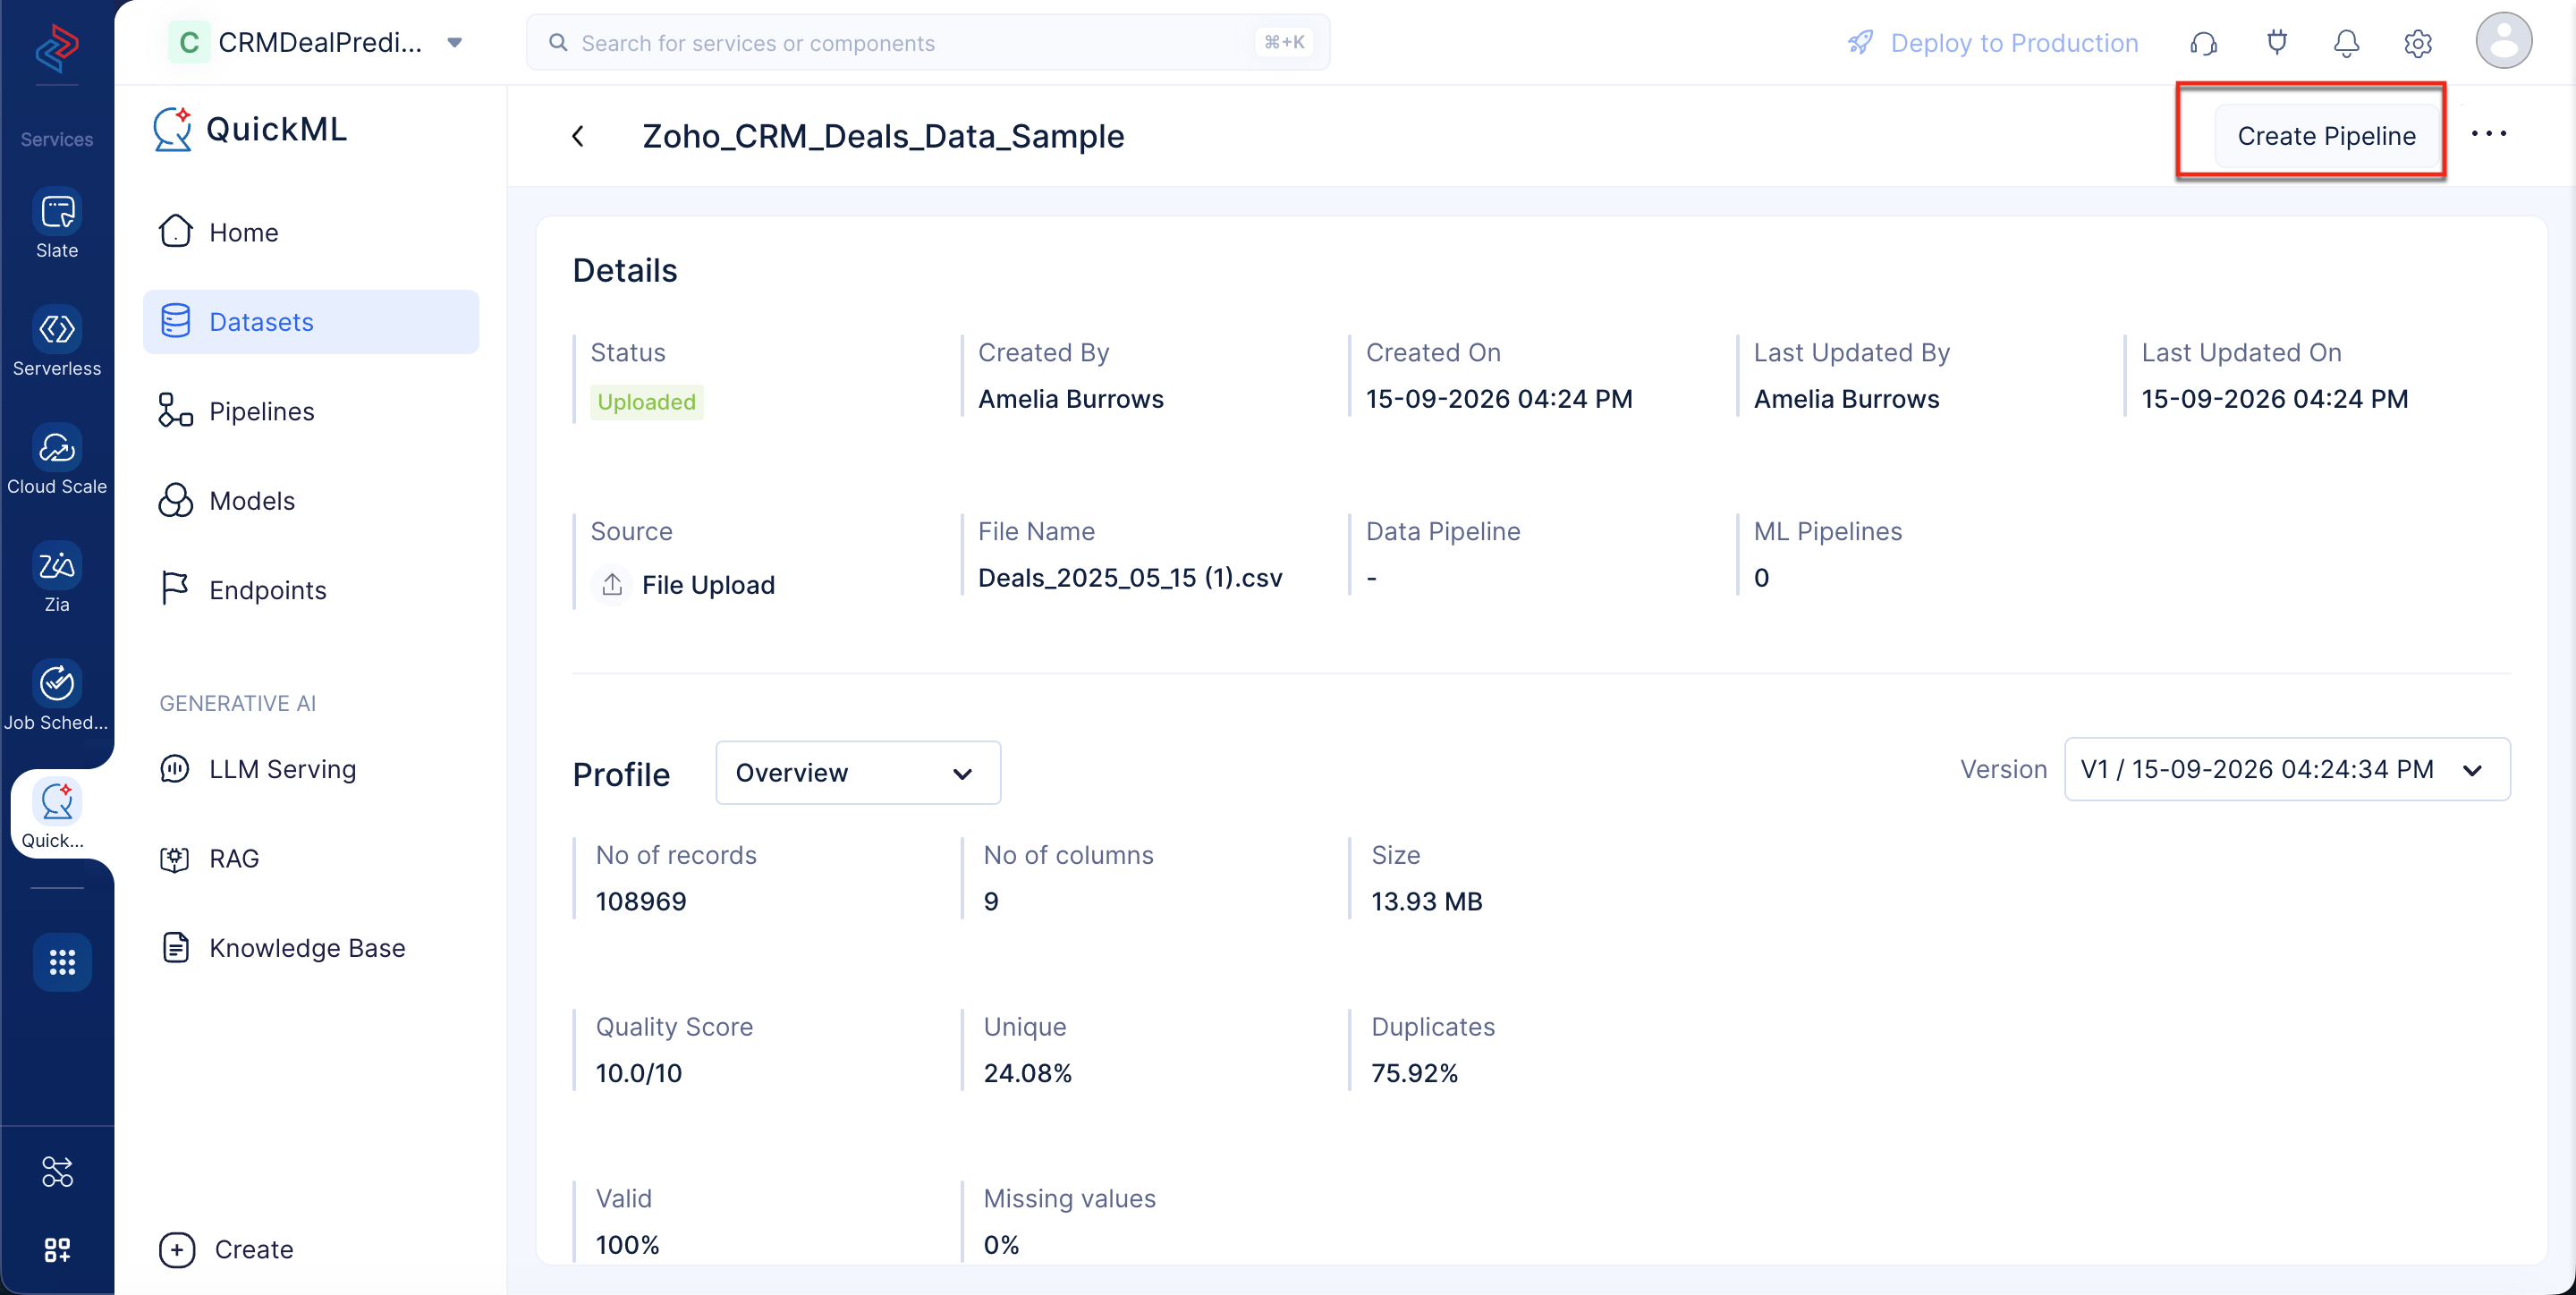Open the Serverless service
The width and height of the screenshot is (2576, 1295).
point(57,341)
